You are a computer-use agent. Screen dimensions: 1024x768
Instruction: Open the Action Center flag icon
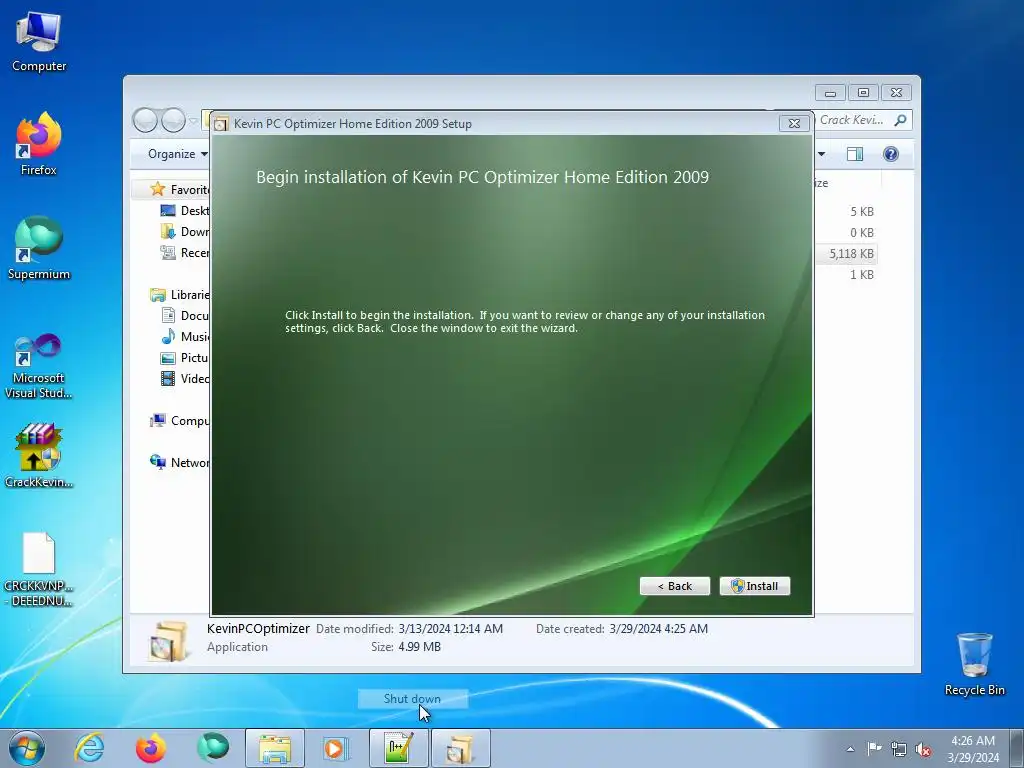(x=874, y=749)
